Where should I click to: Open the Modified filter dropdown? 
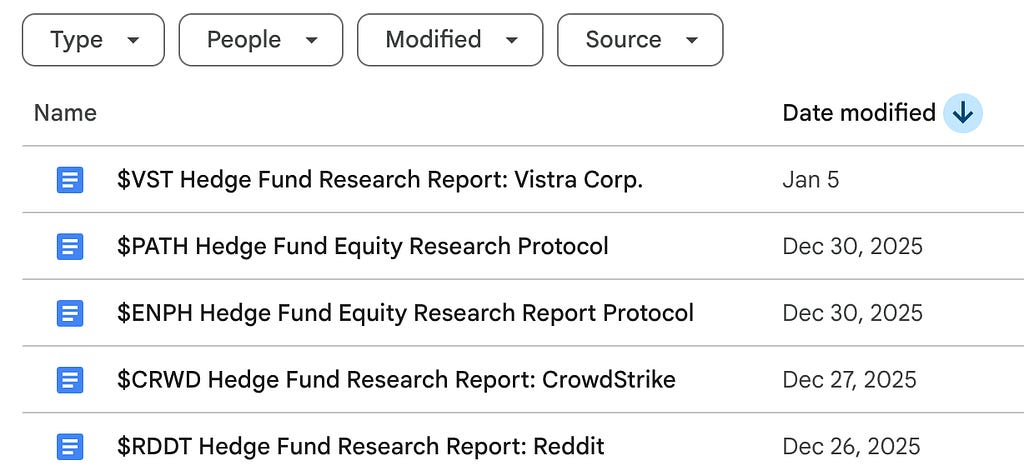[x=450, y=40]
